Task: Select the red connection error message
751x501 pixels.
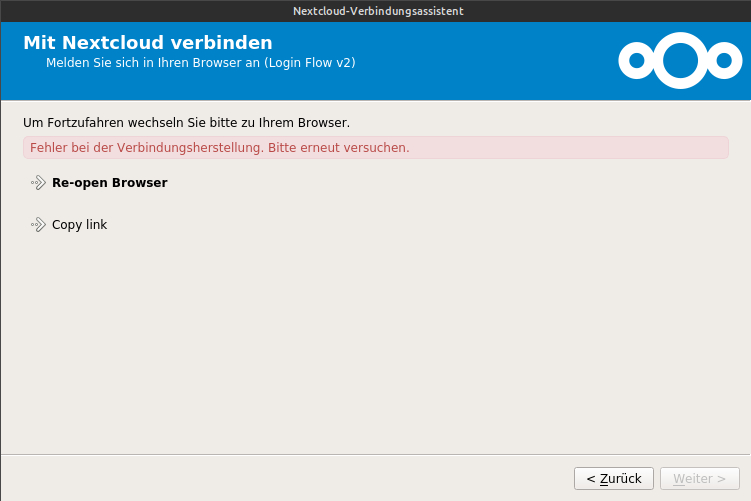Action: (376, 148)
